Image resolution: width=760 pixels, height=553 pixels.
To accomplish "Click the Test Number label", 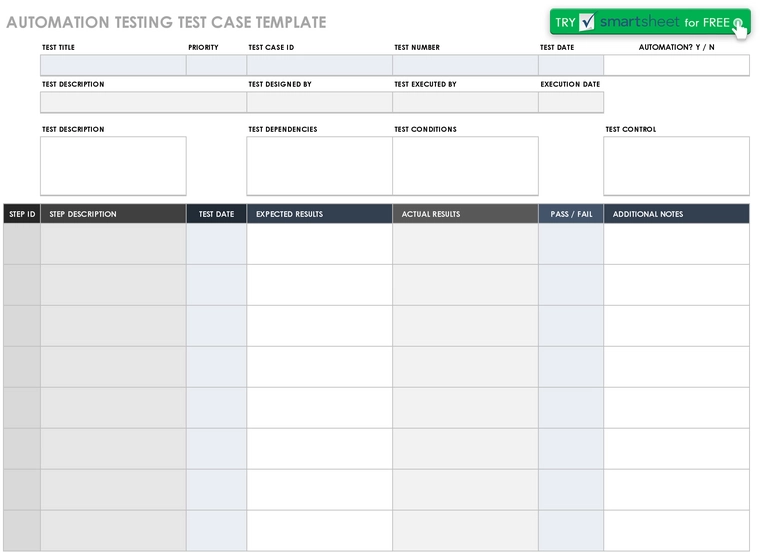I will coord(417,47).
